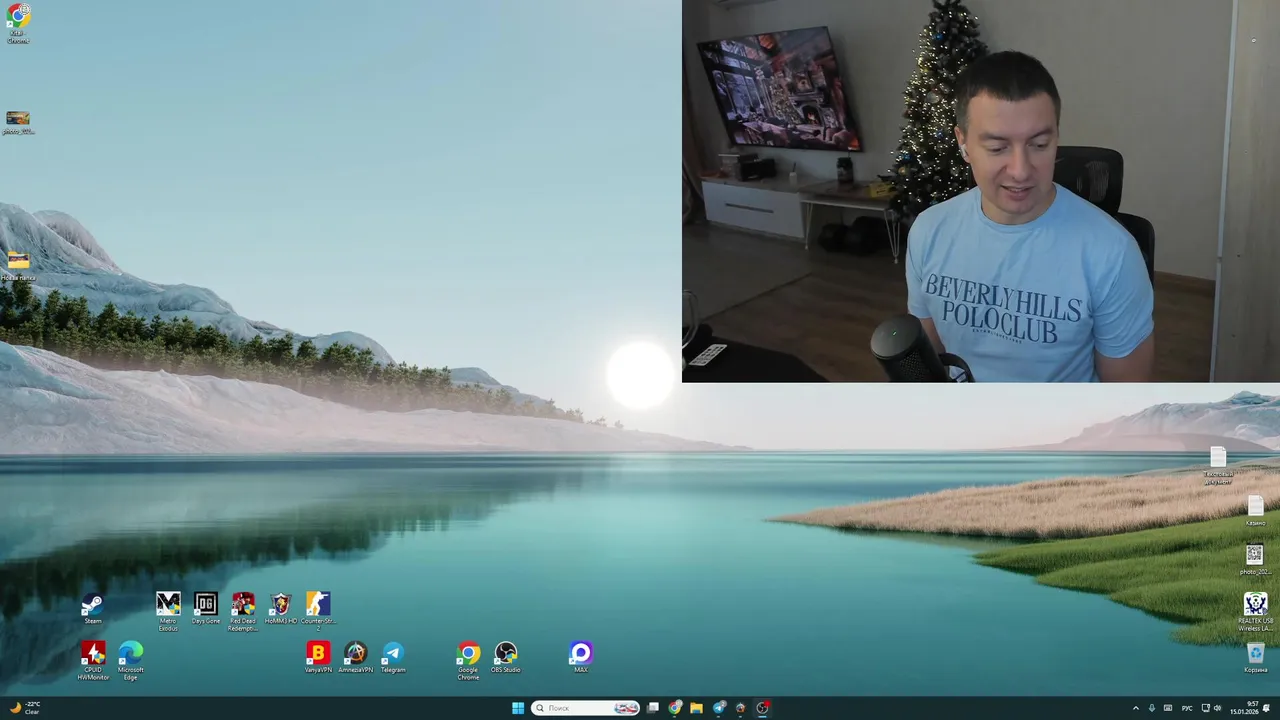Open the volume tray control
1280x720 pixels.
click(x=1219, y=708)
